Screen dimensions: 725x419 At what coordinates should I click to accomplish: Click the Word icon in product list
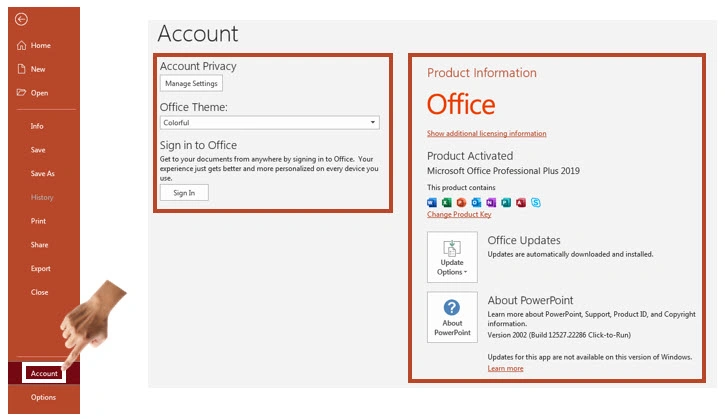(432, 202)
